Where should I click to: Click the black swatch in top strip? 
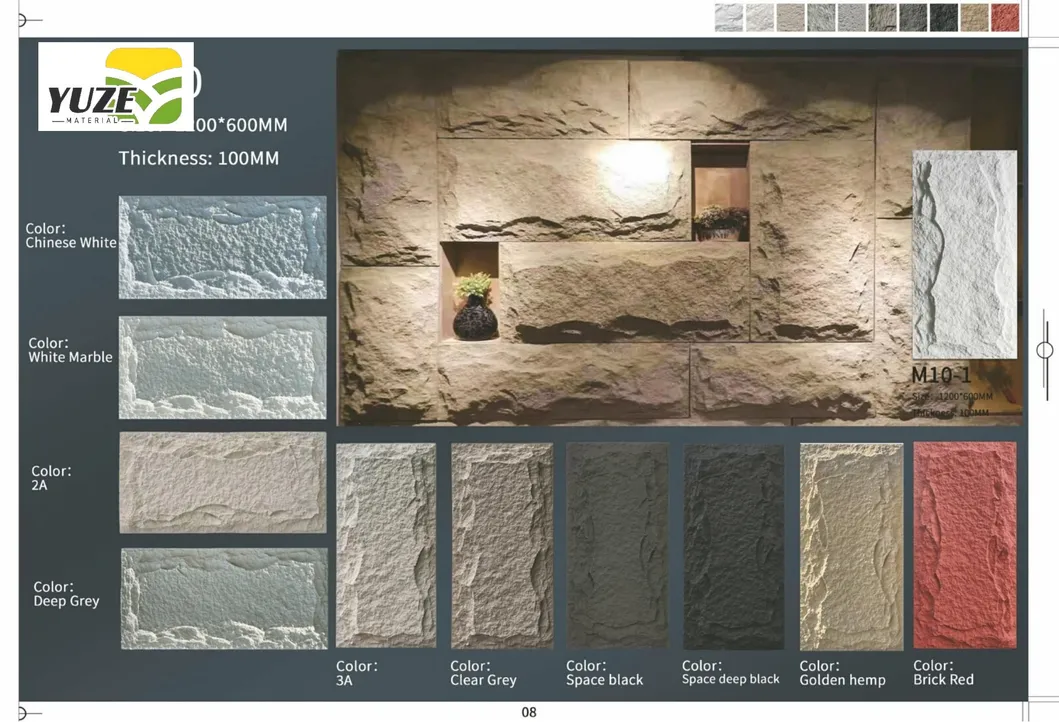943,18
